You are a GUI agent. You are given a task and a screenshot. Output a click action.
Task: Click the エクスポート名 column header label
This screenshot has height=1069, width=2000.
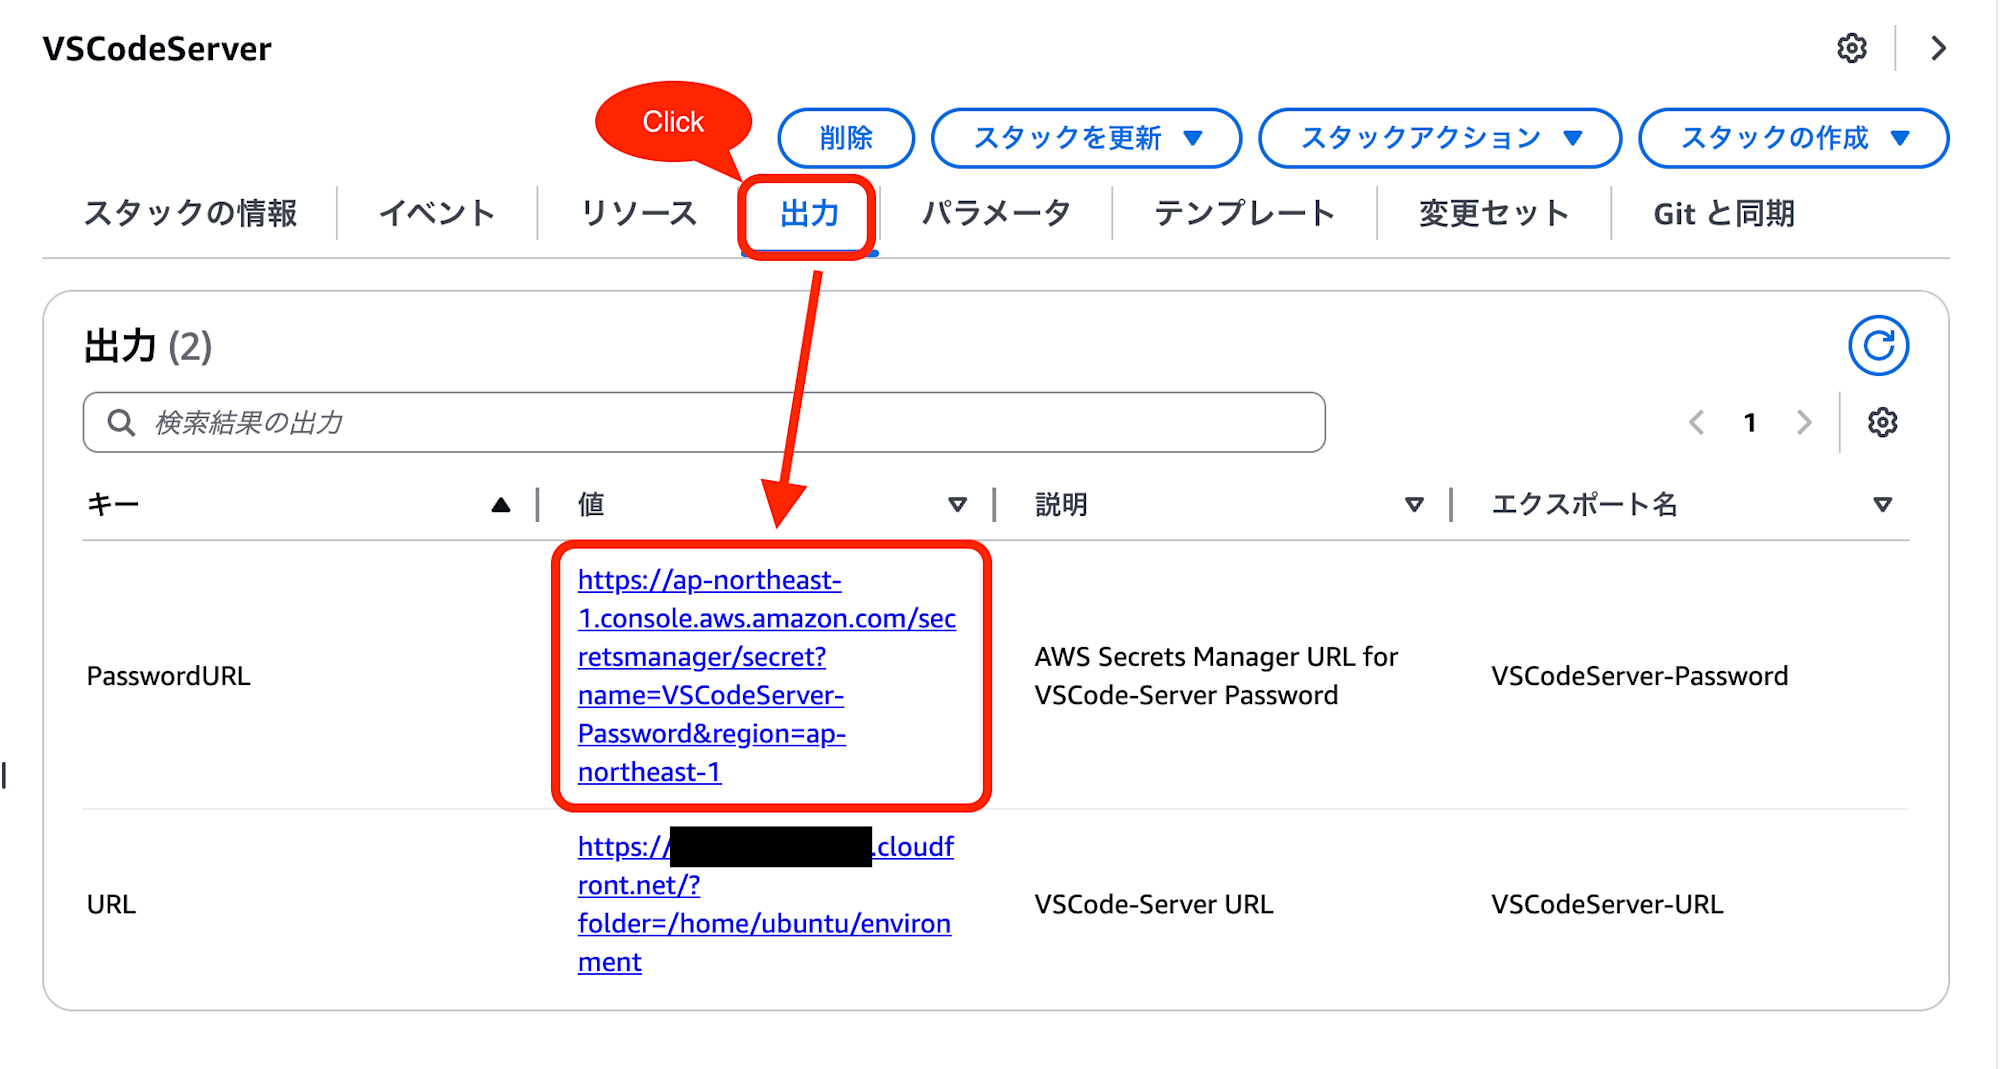[x=1584, y=504]
